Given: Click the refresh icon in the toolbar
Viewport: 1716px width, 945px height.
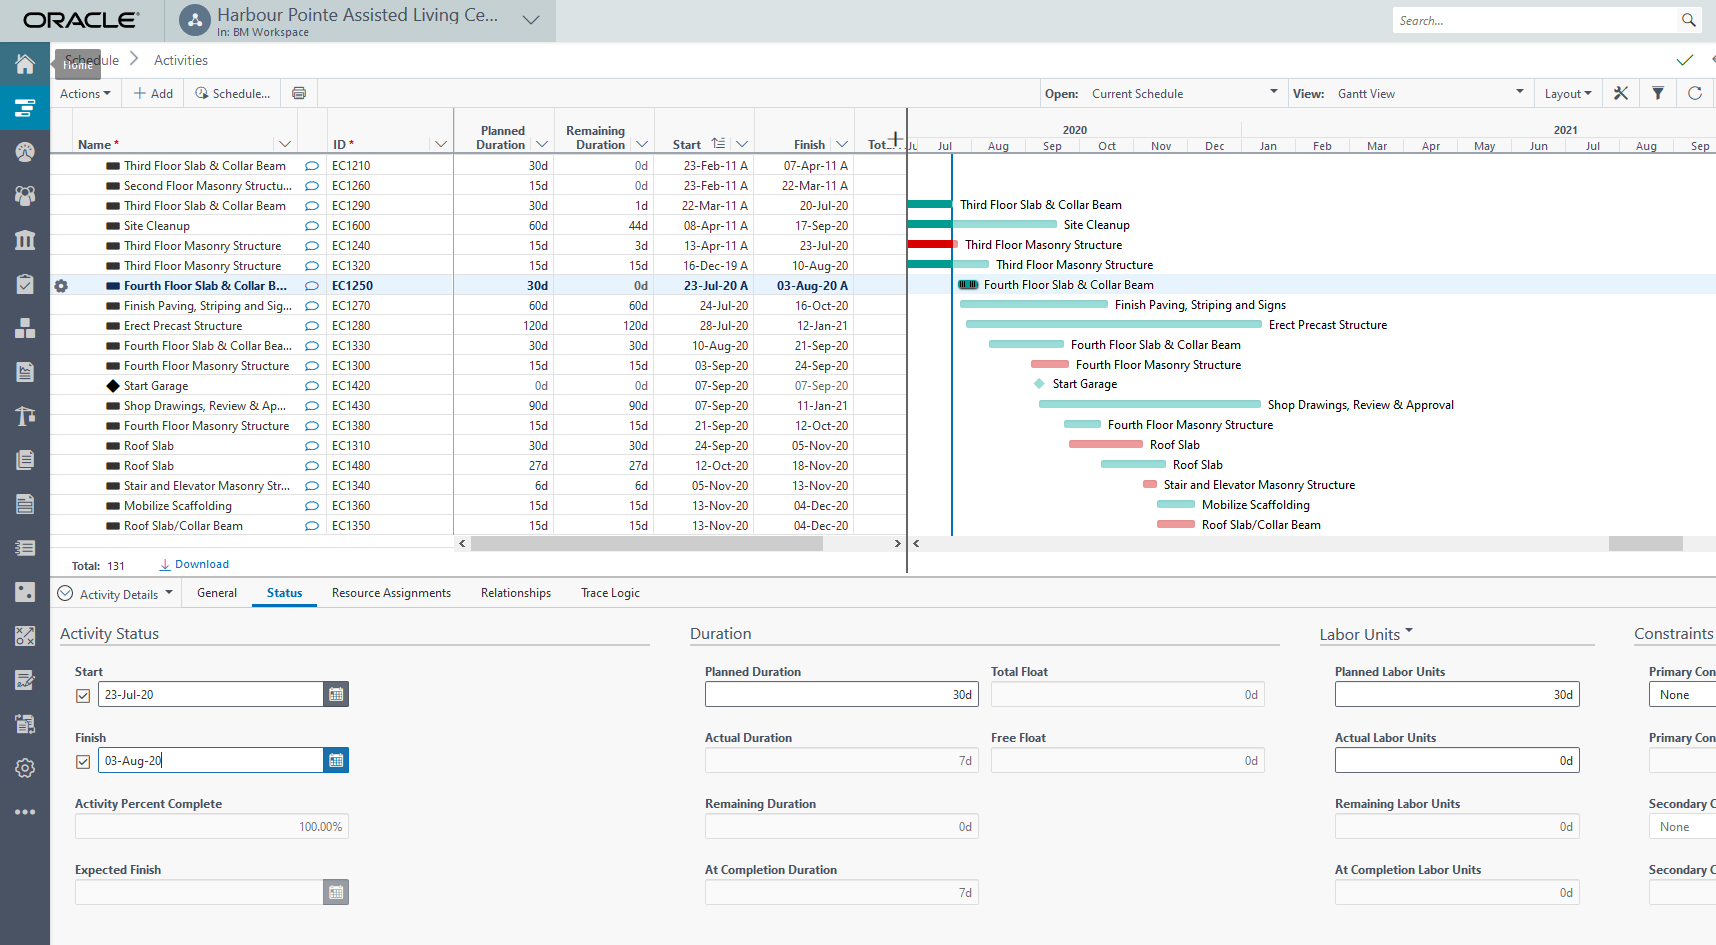Looking at the screenshot, I should coord(1695,93).
